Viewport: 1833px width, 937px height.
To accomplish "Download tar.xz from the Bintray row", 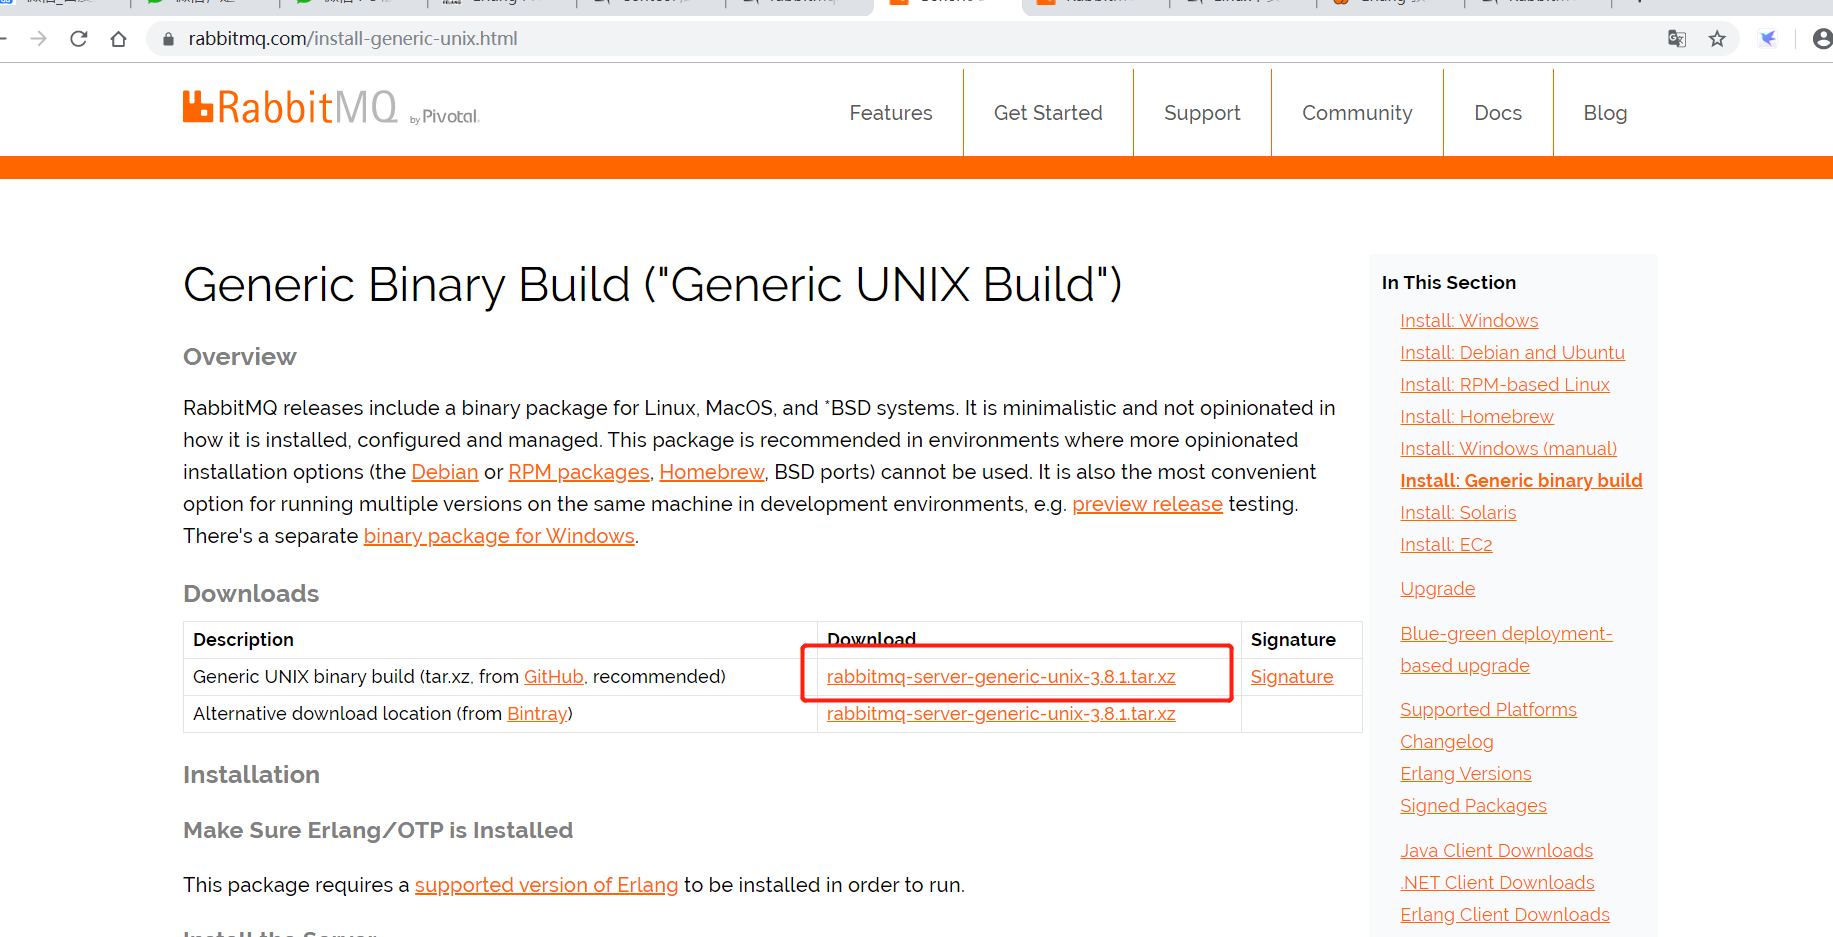I will 1001,714.
